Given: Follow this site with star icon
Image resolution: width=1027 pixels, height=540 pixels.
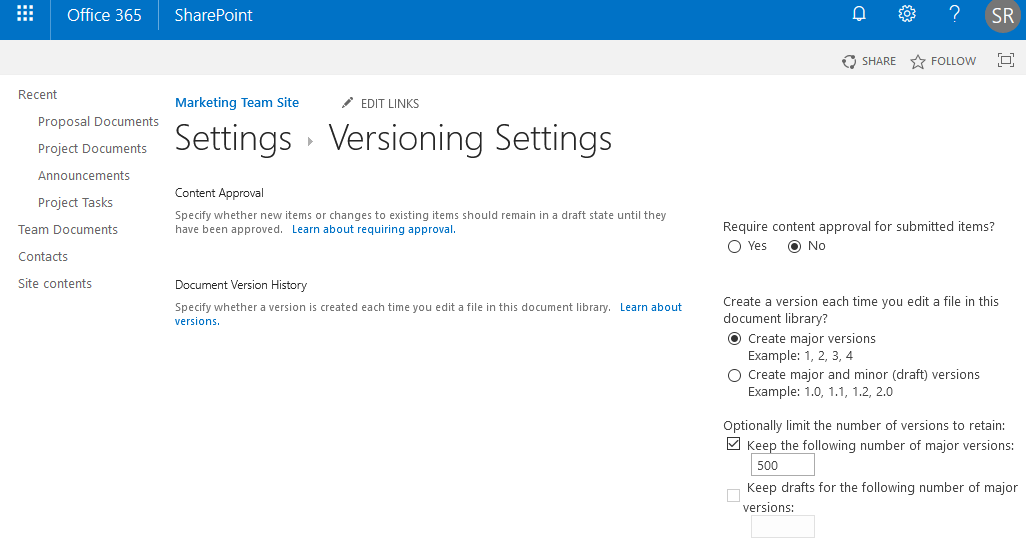Looking at the screenshot, I should [x=918, y=62].
